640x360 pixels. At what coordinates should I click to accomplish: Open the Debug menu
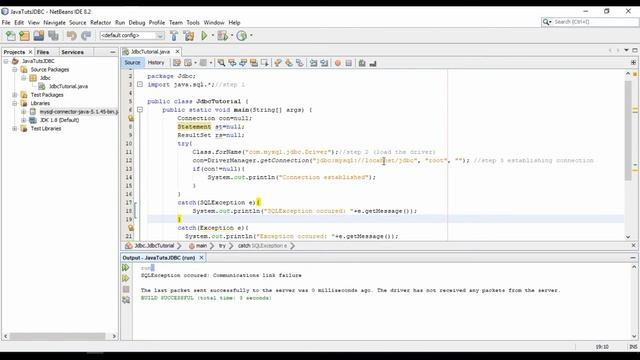(x=137, y=22)
